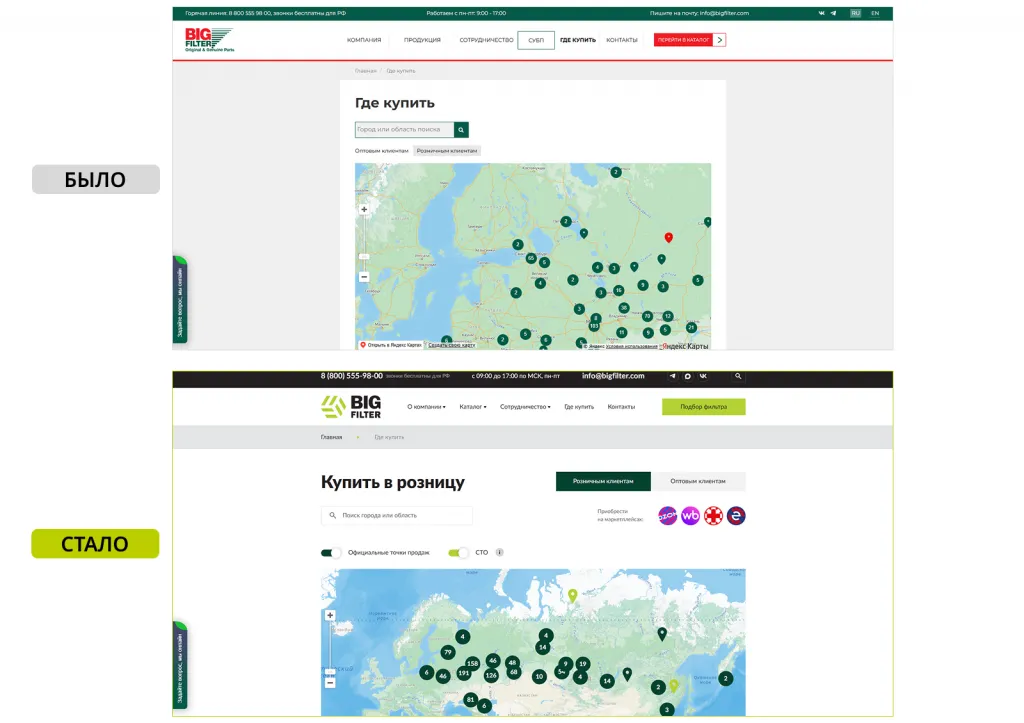Screen dimensions: 1024x723
Task: Open the Главная breadcrumb on new site
Action: coord(331,437)
